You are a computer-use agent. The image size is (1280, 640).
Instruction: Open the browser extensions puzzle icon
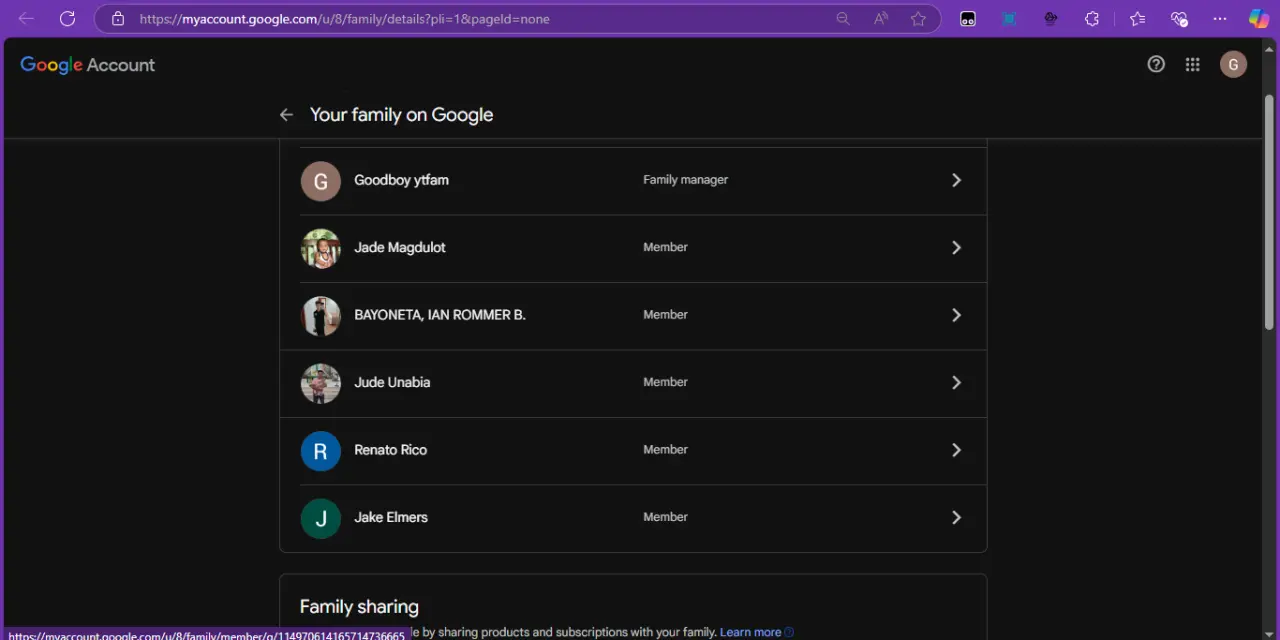(x=1092, y=19)
